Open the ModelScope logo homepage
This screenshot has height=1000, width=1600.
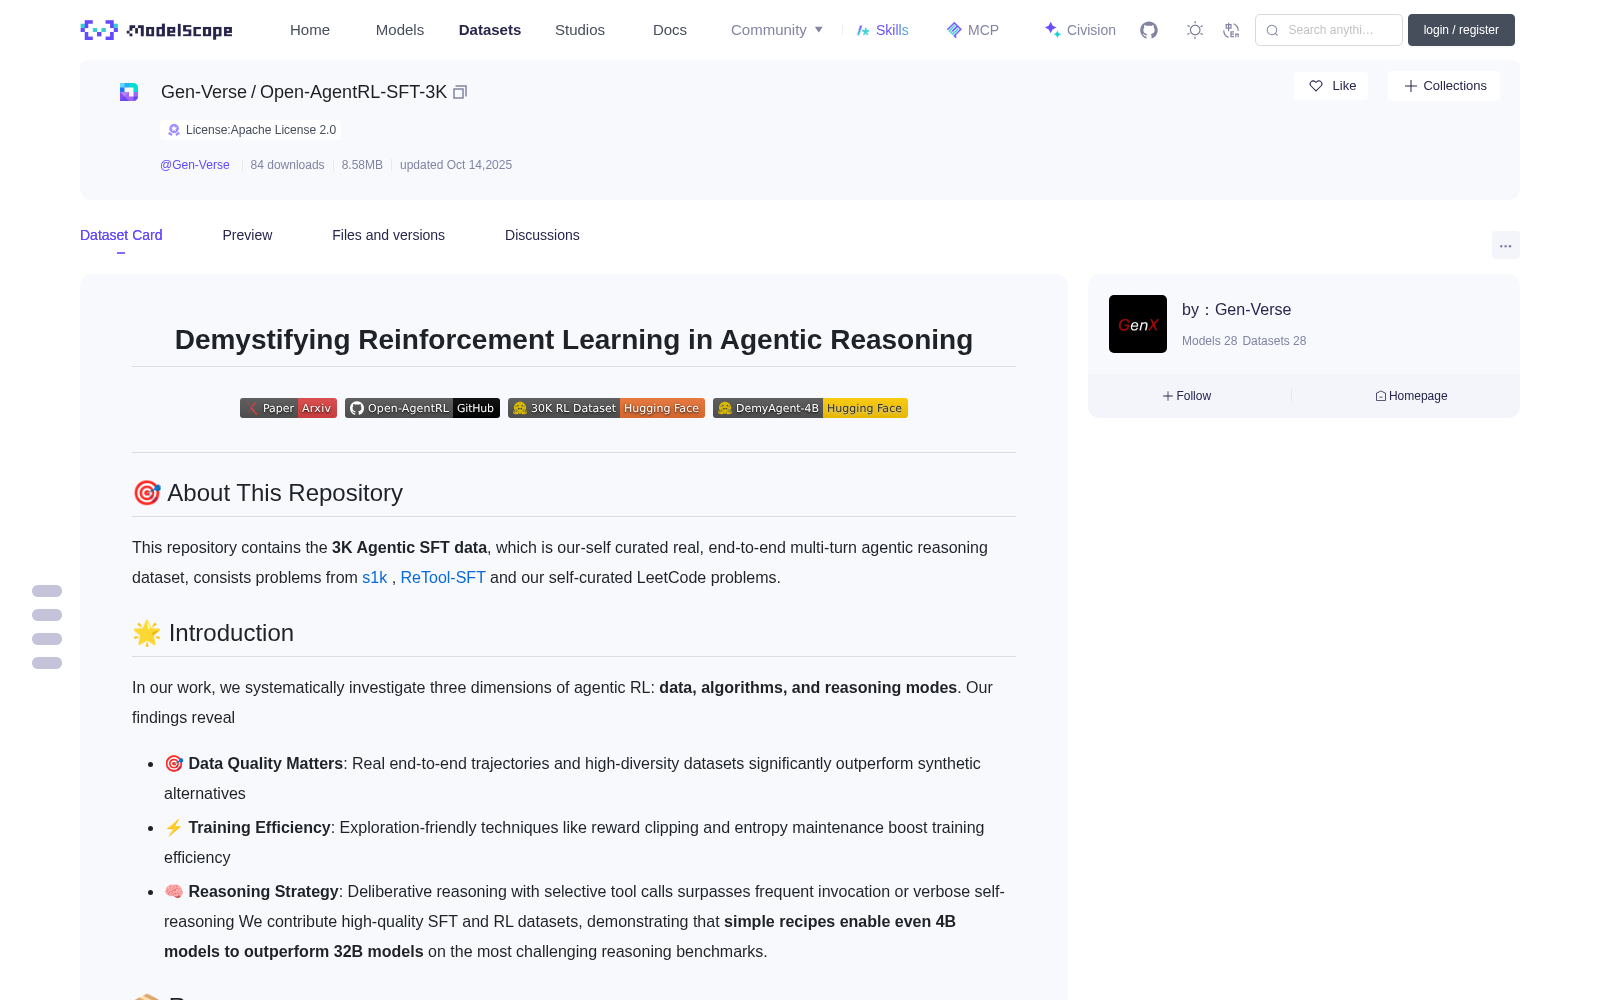tap(156, 30)
